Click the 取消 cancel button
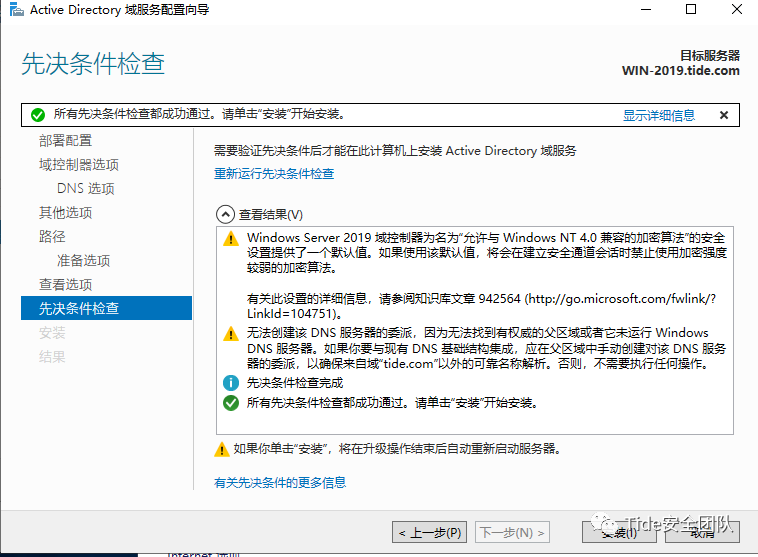This screenshot has height=557, width=758. point(702,532)
